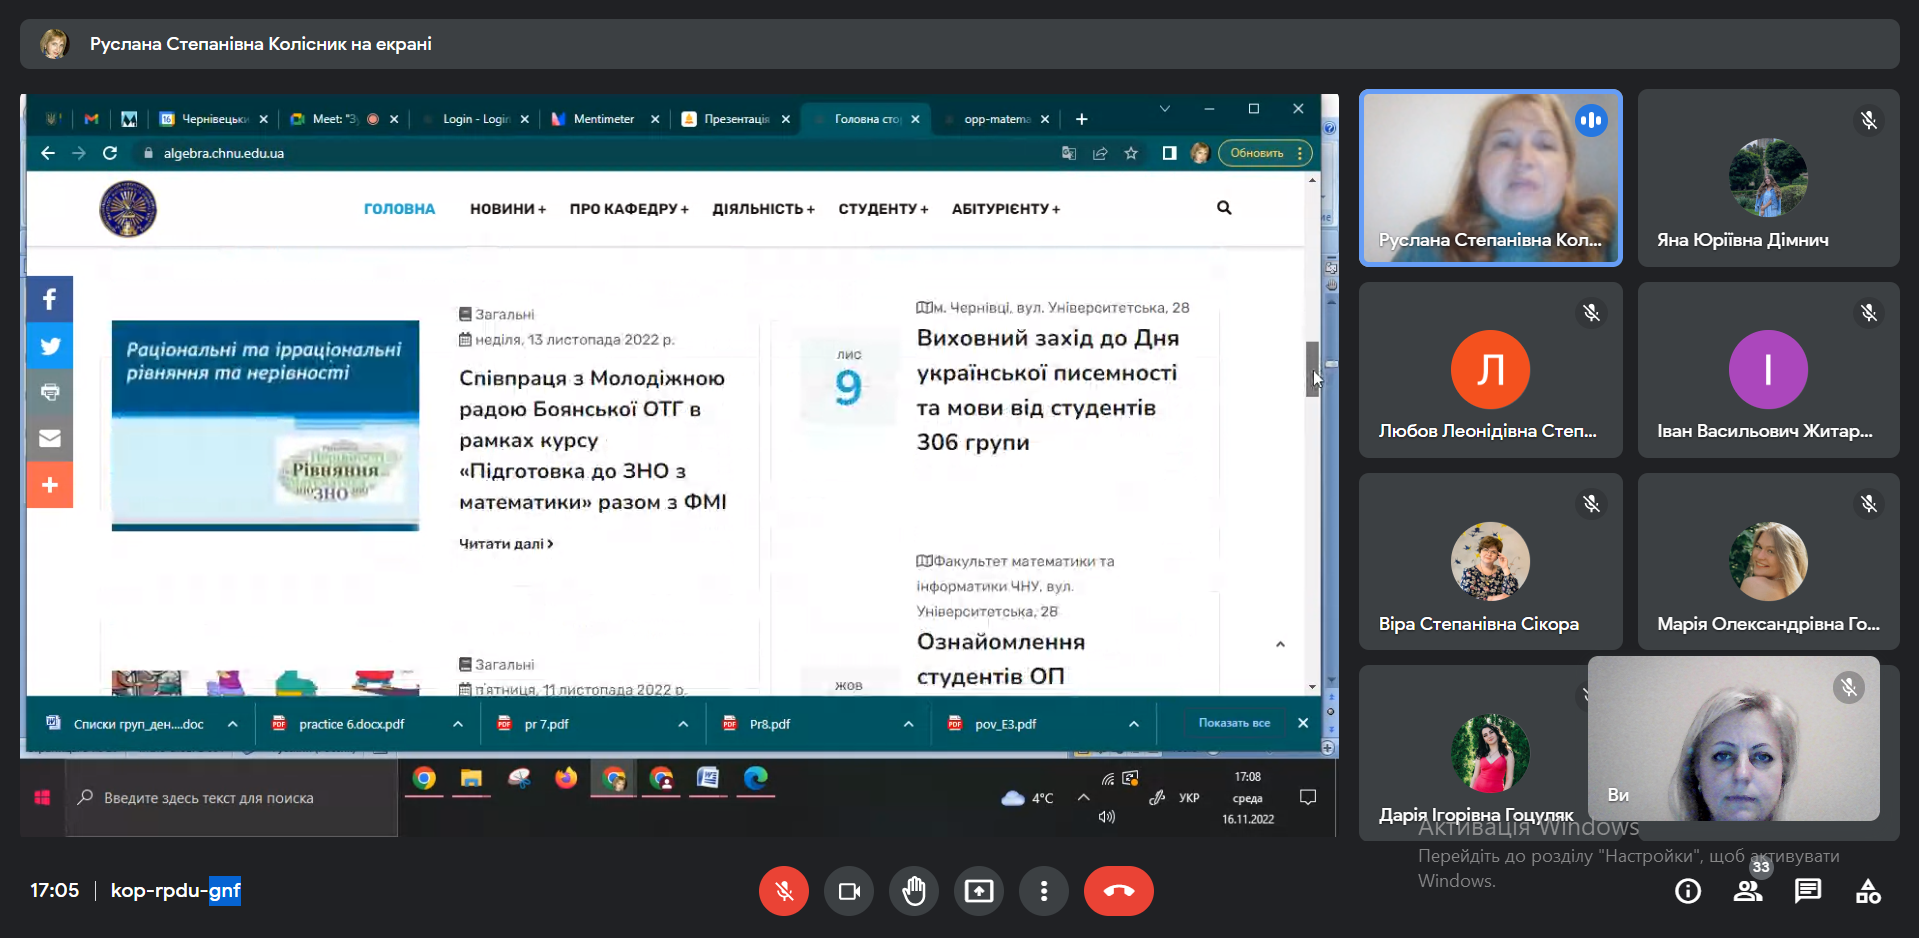Image resolution: width=1919 pixels, height=938 pixels.
Task: Expand АБІТУРІЄНТУ menu on site
Action: pyautogui.click(x=1006, y=209)
